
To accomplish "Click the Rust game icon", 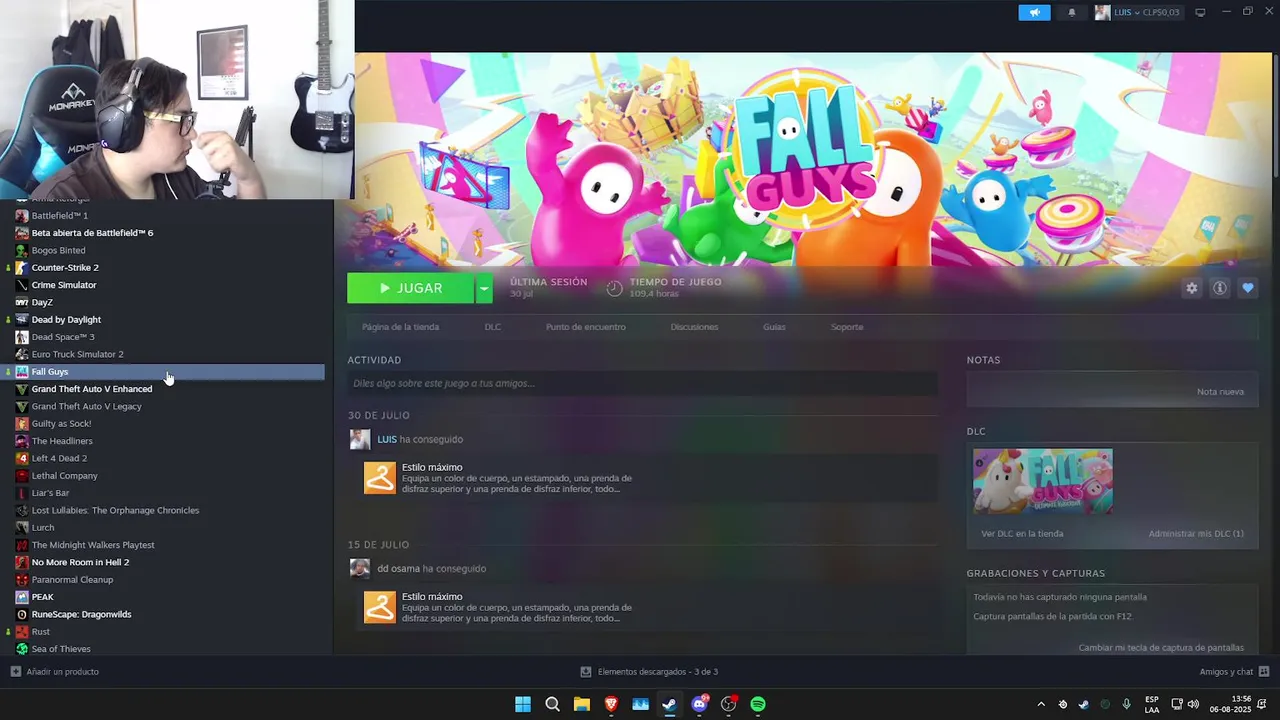I will (x=22, y=632).
